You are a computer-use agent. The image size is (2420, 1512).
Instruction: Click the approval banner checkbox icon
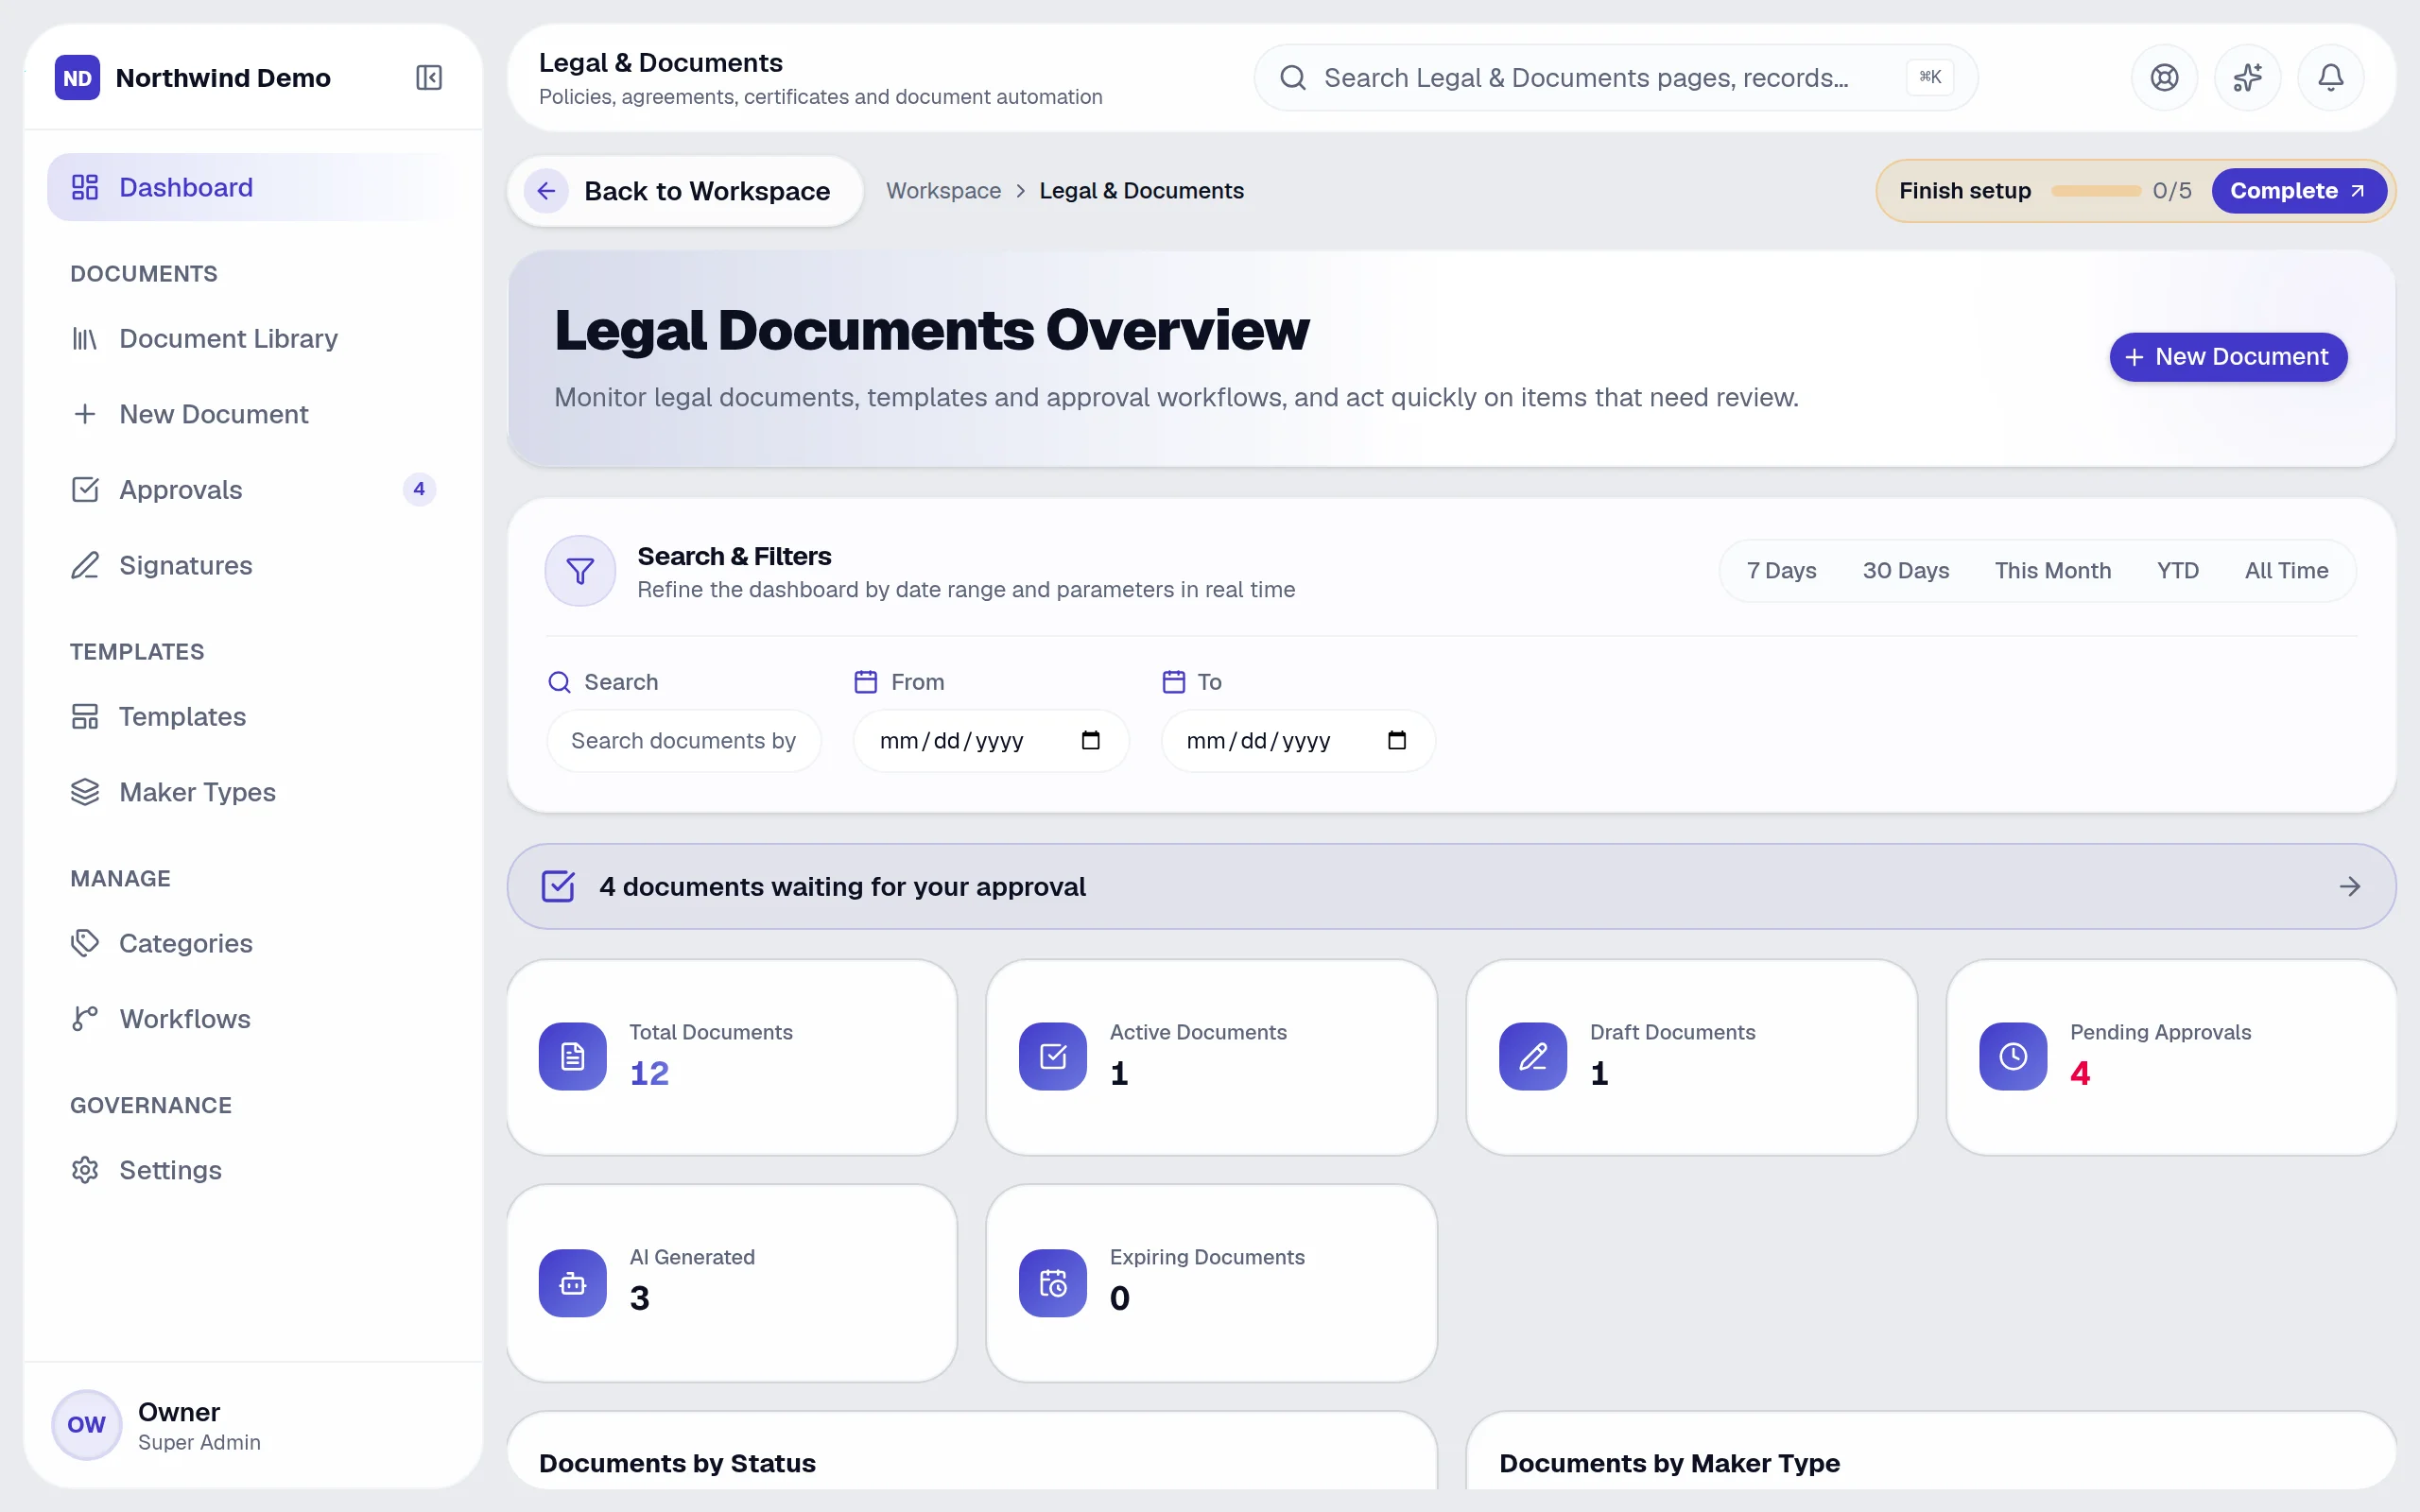click(558, 886)
